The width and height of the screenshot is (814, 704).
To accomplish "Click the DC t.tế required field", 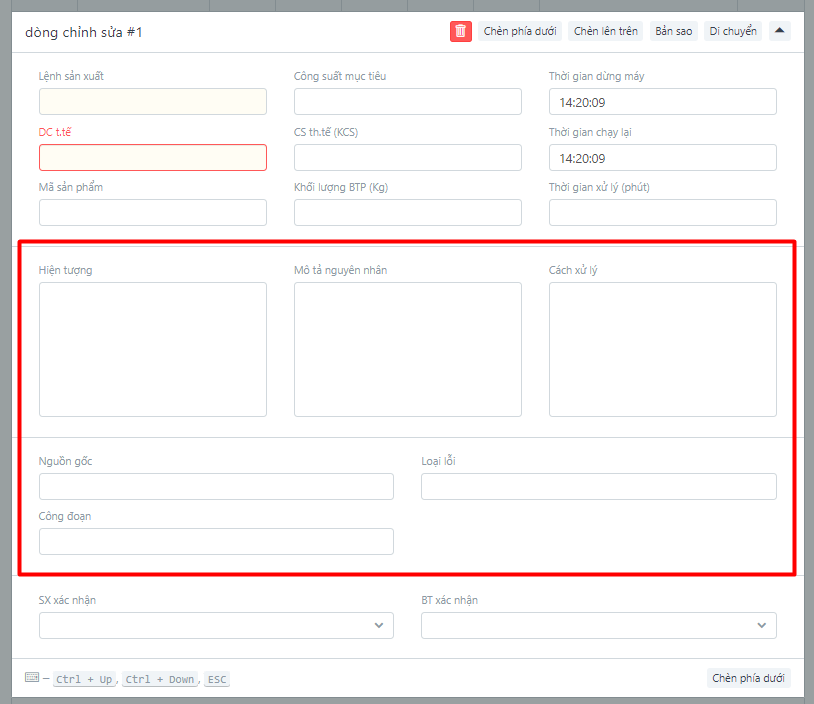I will click(x=153, y=158).
